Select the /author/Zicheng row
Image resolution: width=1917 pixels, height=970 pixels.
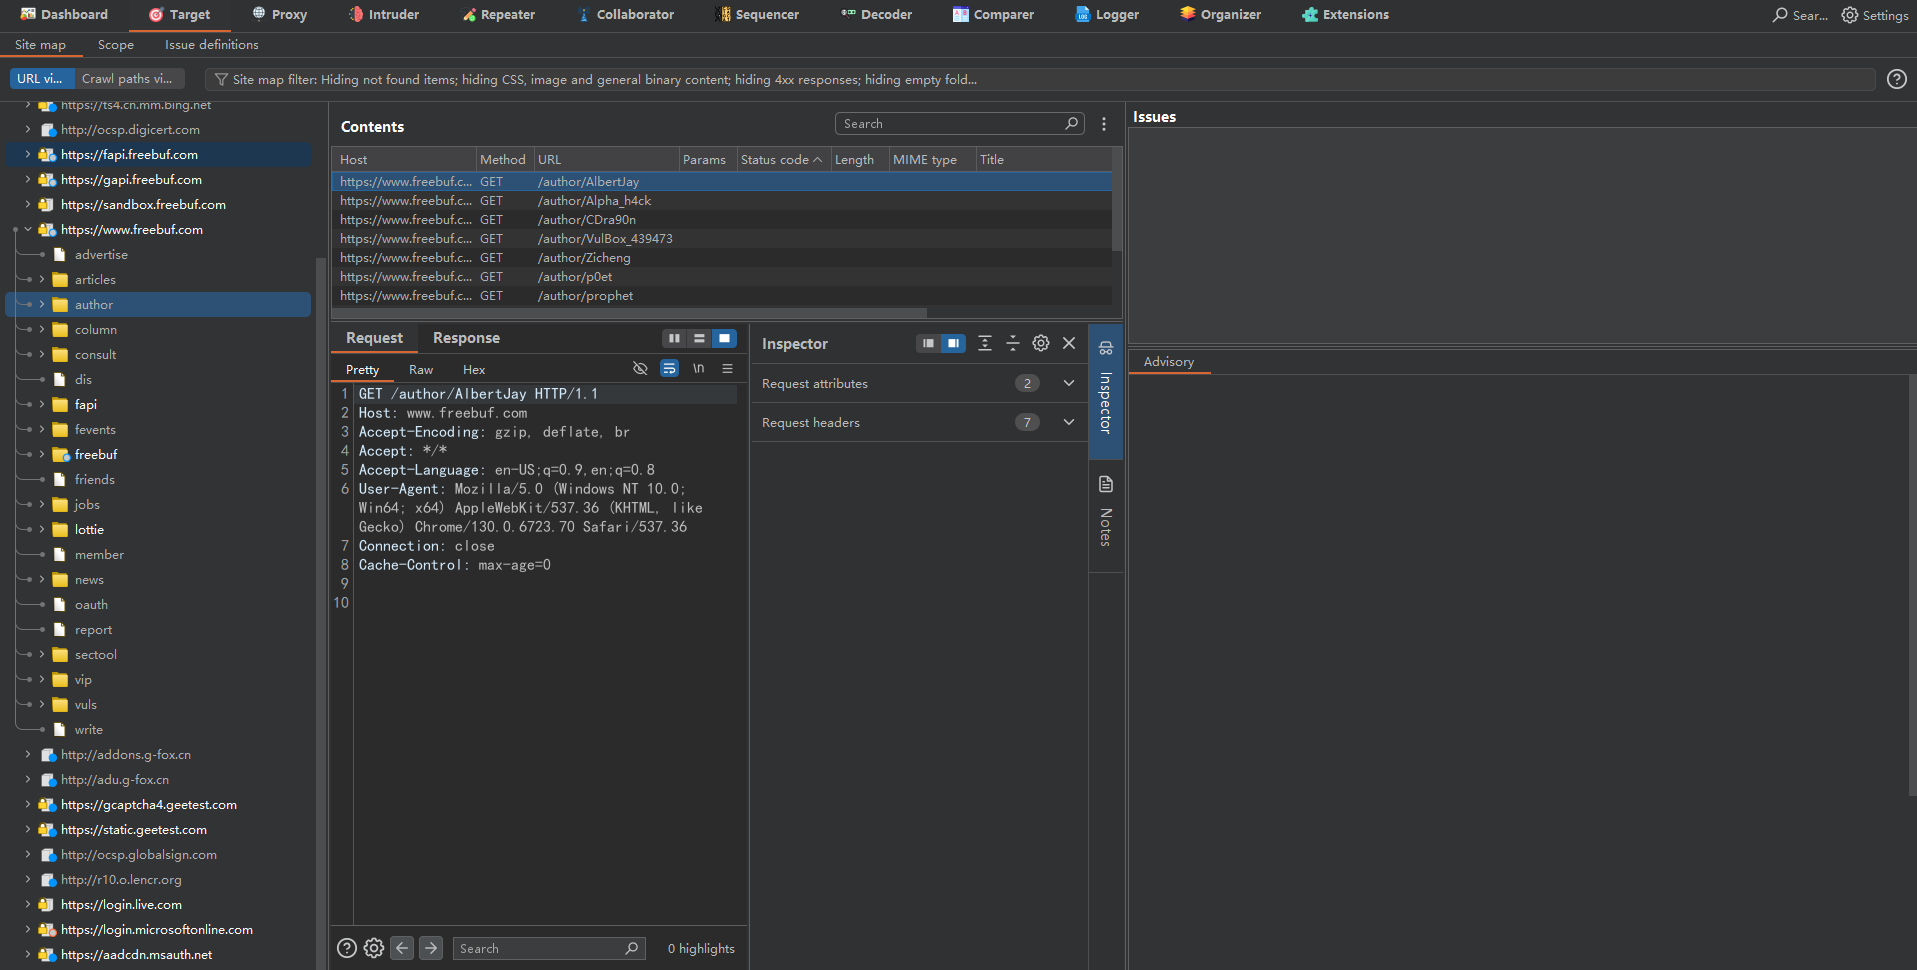[x=721, y=258]
